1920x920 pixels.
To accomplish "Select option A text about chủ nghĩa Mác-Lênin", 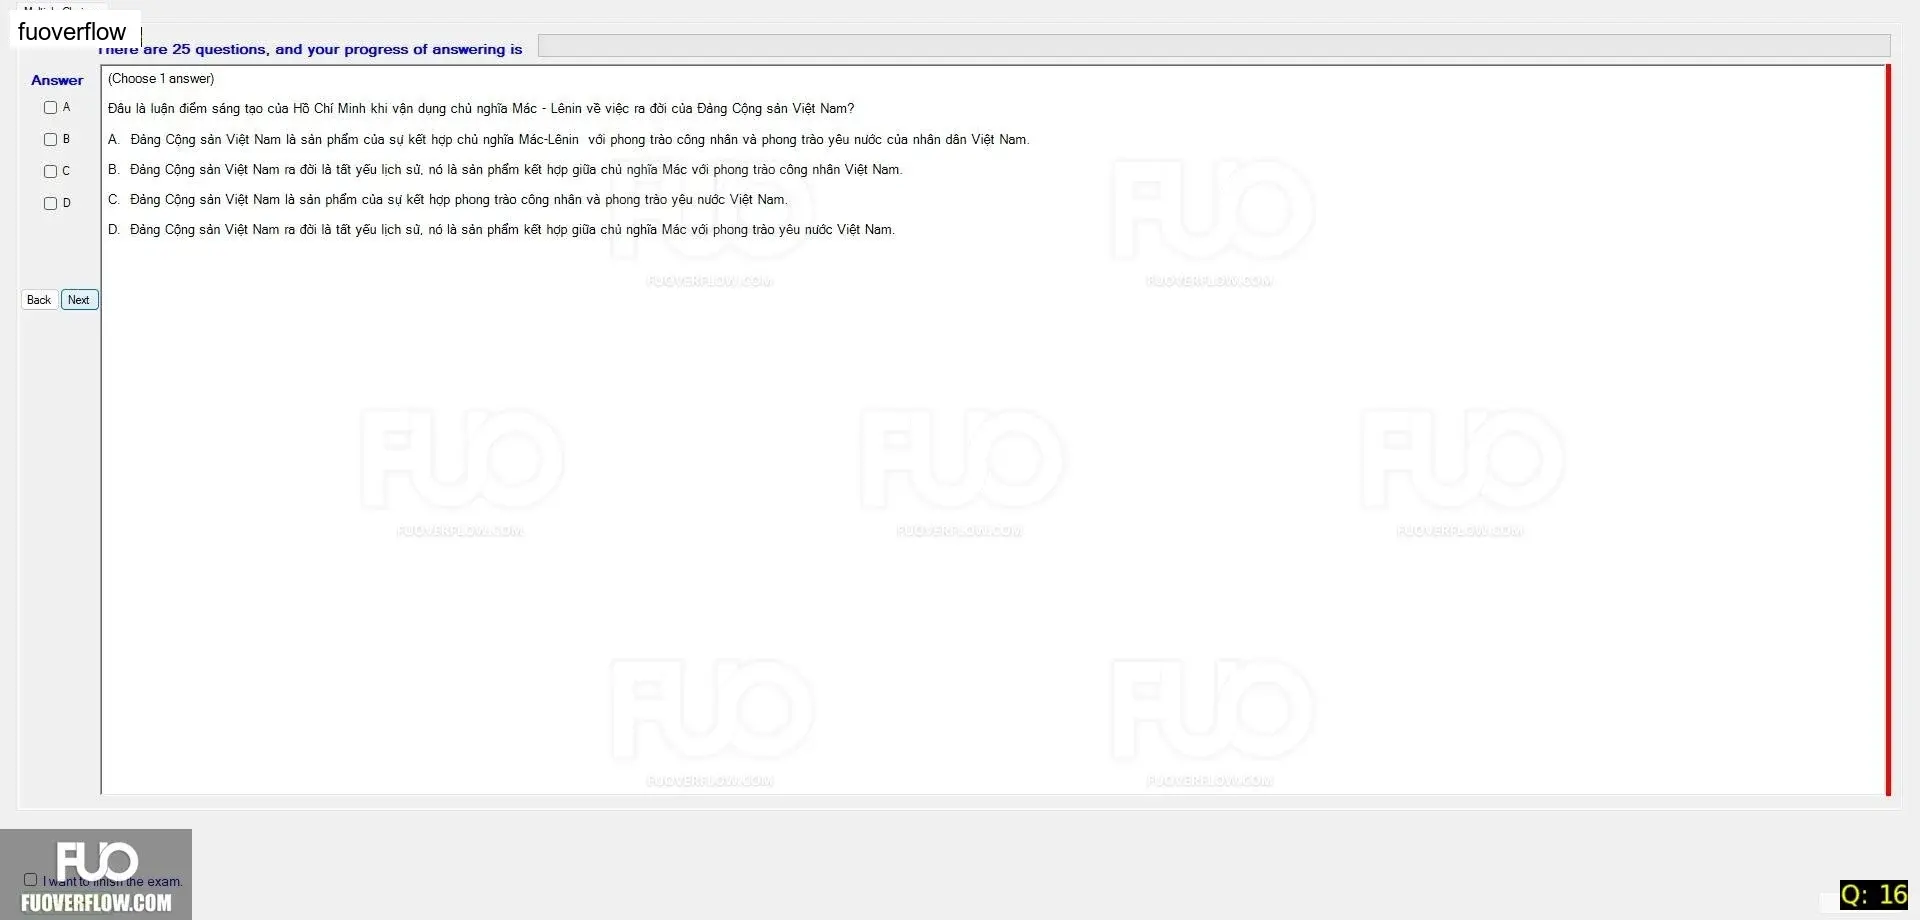I will tap(568, 140).
